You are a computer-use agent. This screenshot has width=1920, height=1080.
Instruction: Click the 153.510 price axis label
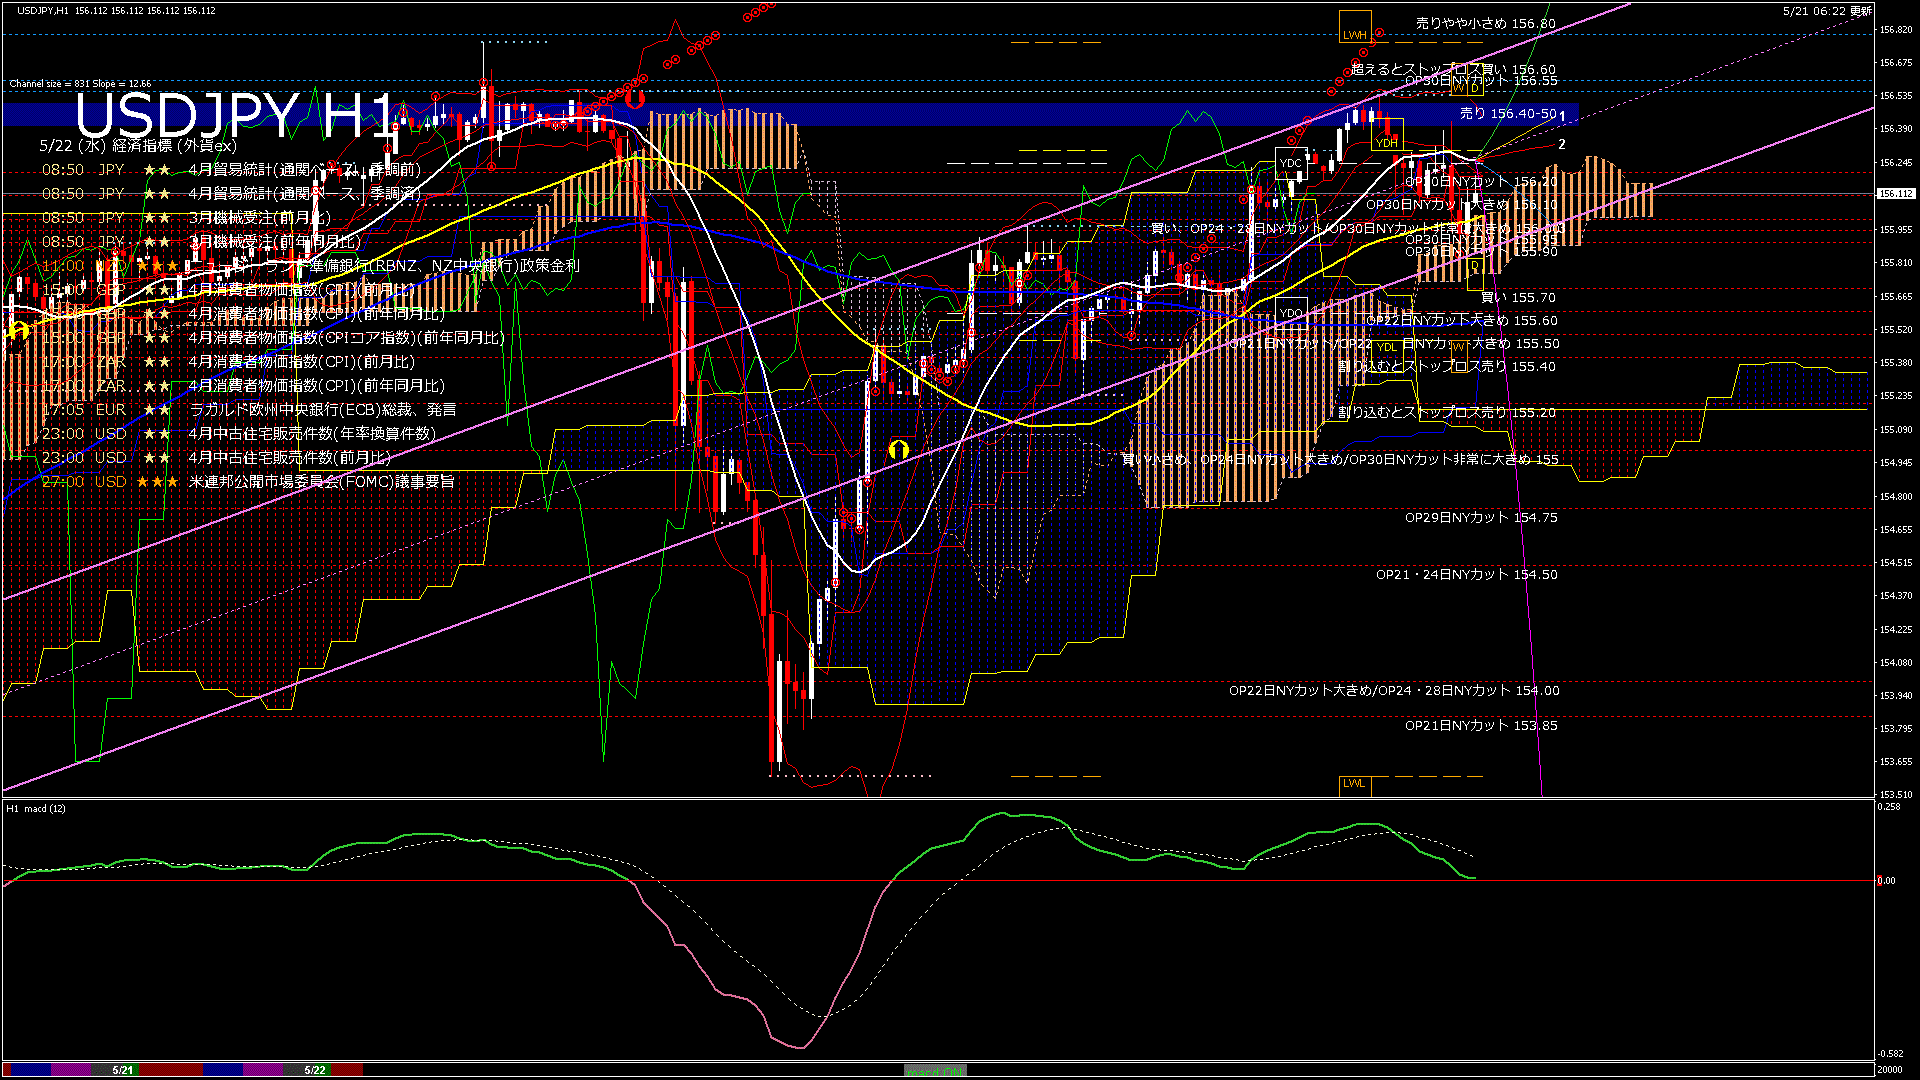(x=1896, y=795)
